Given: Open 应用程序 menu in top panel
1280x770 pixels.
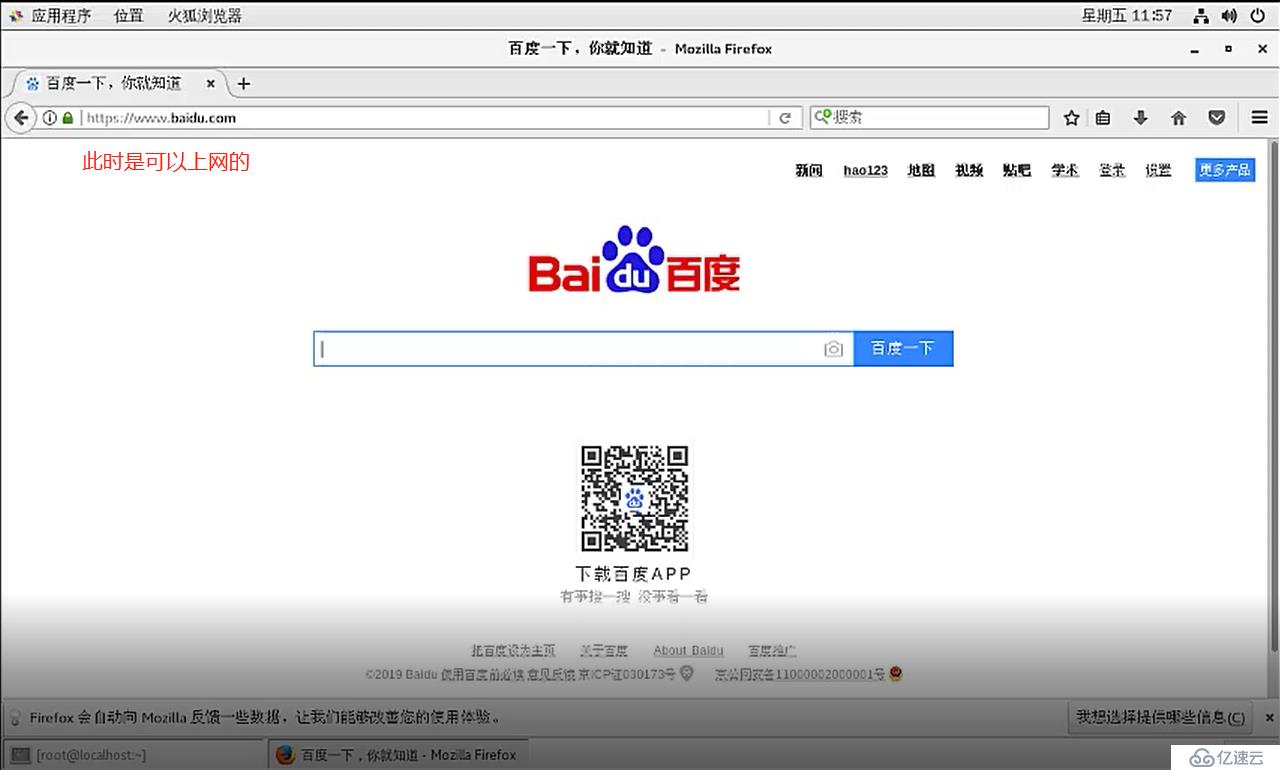Looking at the screenshot, I should pos(61,15).
